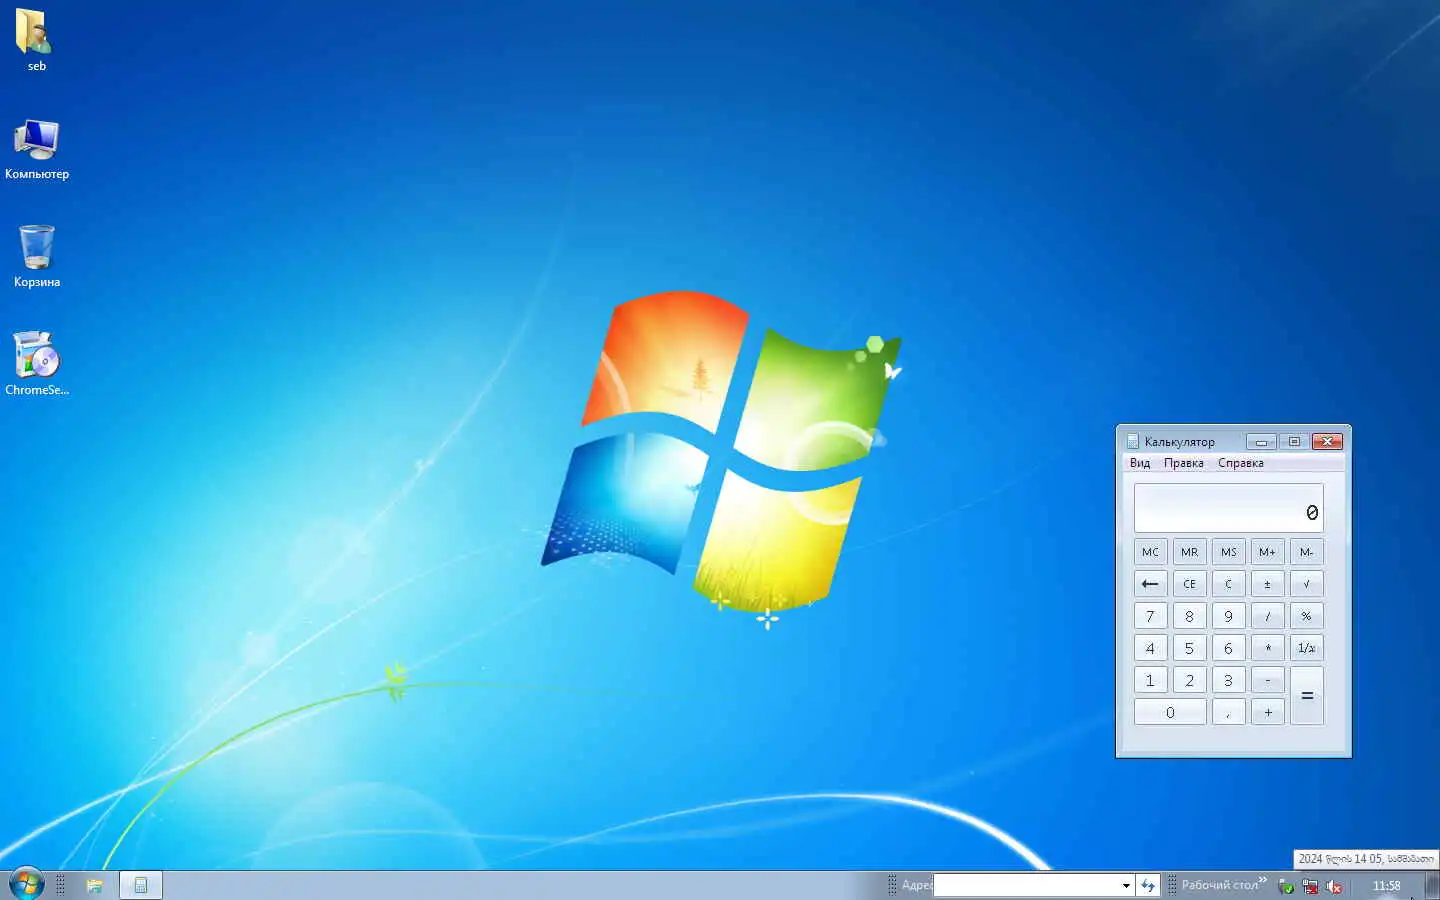Click digit 7 on the Calculator
Viewport: 1440px width, 900px height.
tap(1150, 616)
